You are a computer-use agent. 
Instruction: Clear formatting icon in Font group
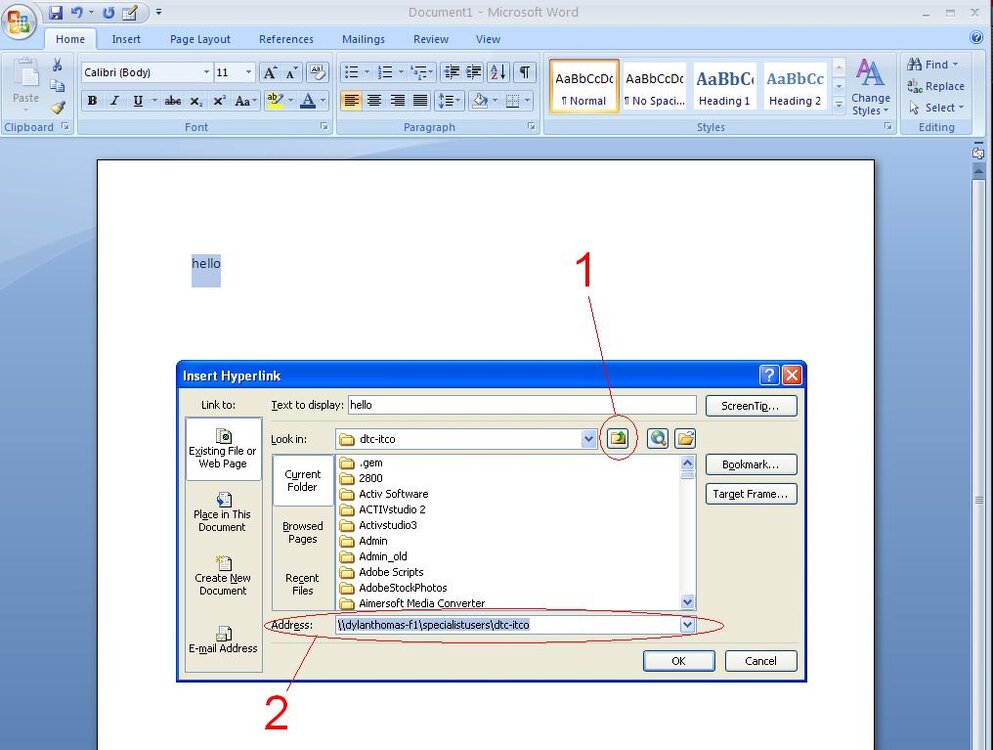[317, 72]
